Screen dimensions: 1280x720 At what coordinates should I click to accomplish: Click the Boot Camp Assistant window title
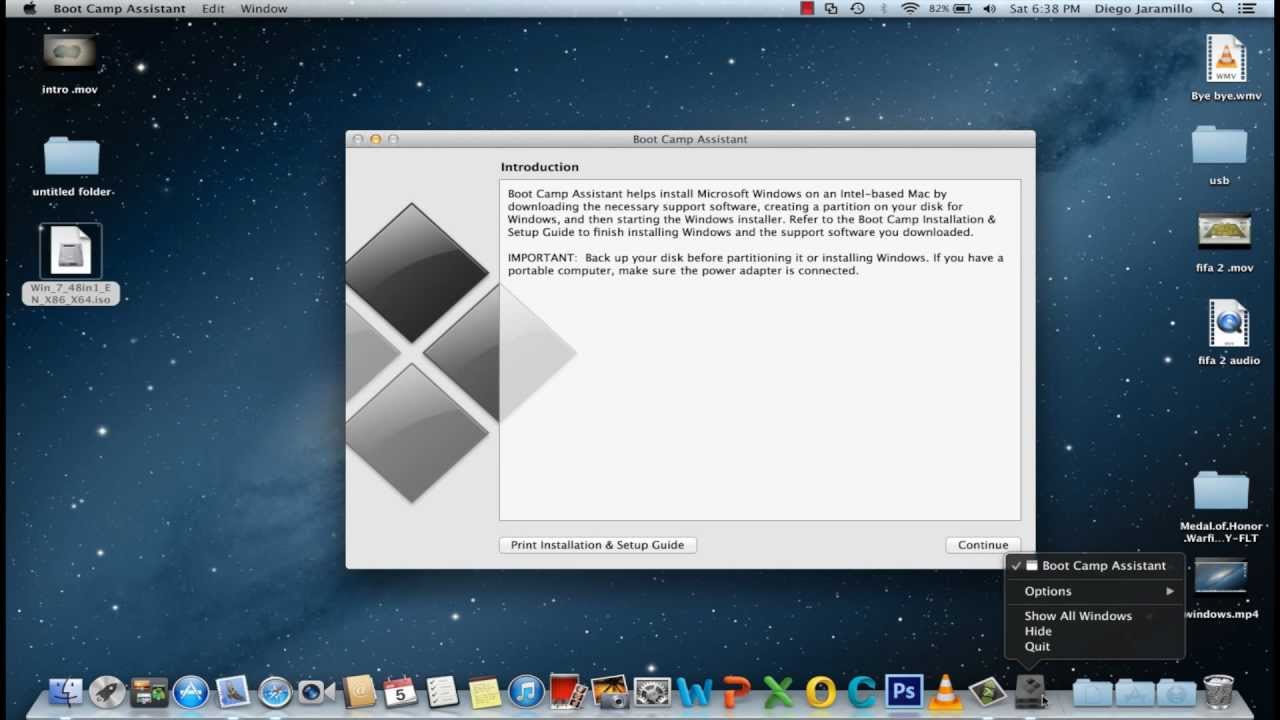(690, 139)
